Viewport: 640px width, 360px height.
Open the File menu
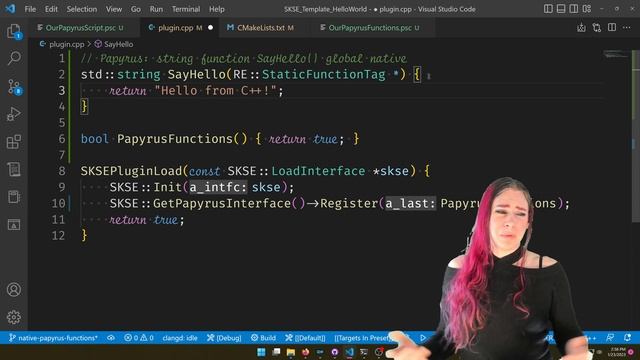point(30,9)
